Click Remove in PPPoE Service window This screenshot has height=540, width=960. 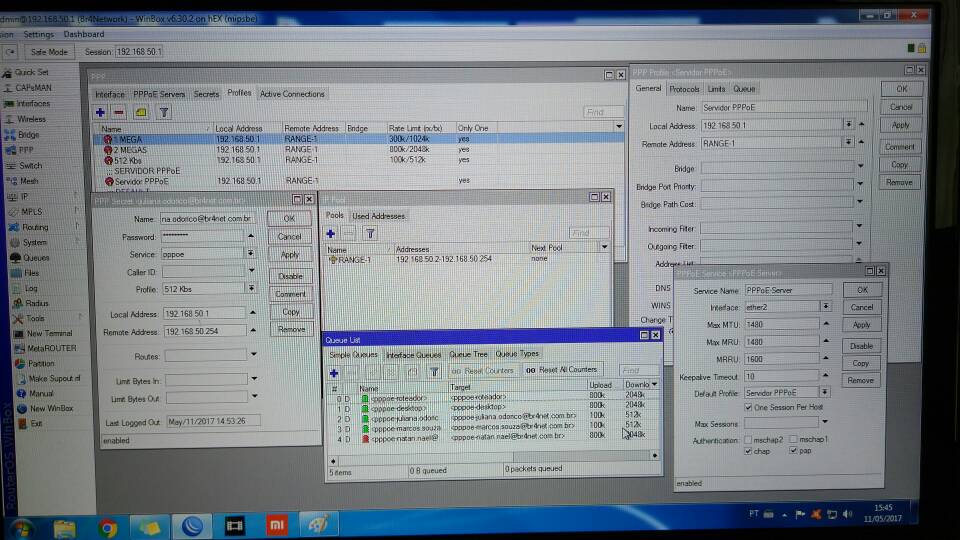point(860,381)
